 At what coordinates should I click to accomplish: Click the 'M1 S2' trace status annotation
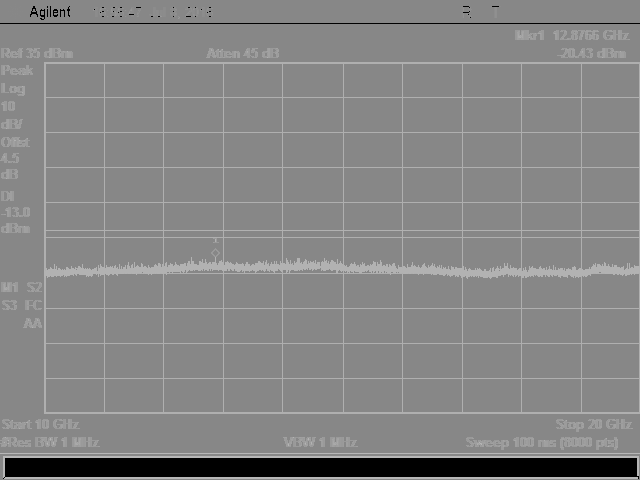(22, 287)
